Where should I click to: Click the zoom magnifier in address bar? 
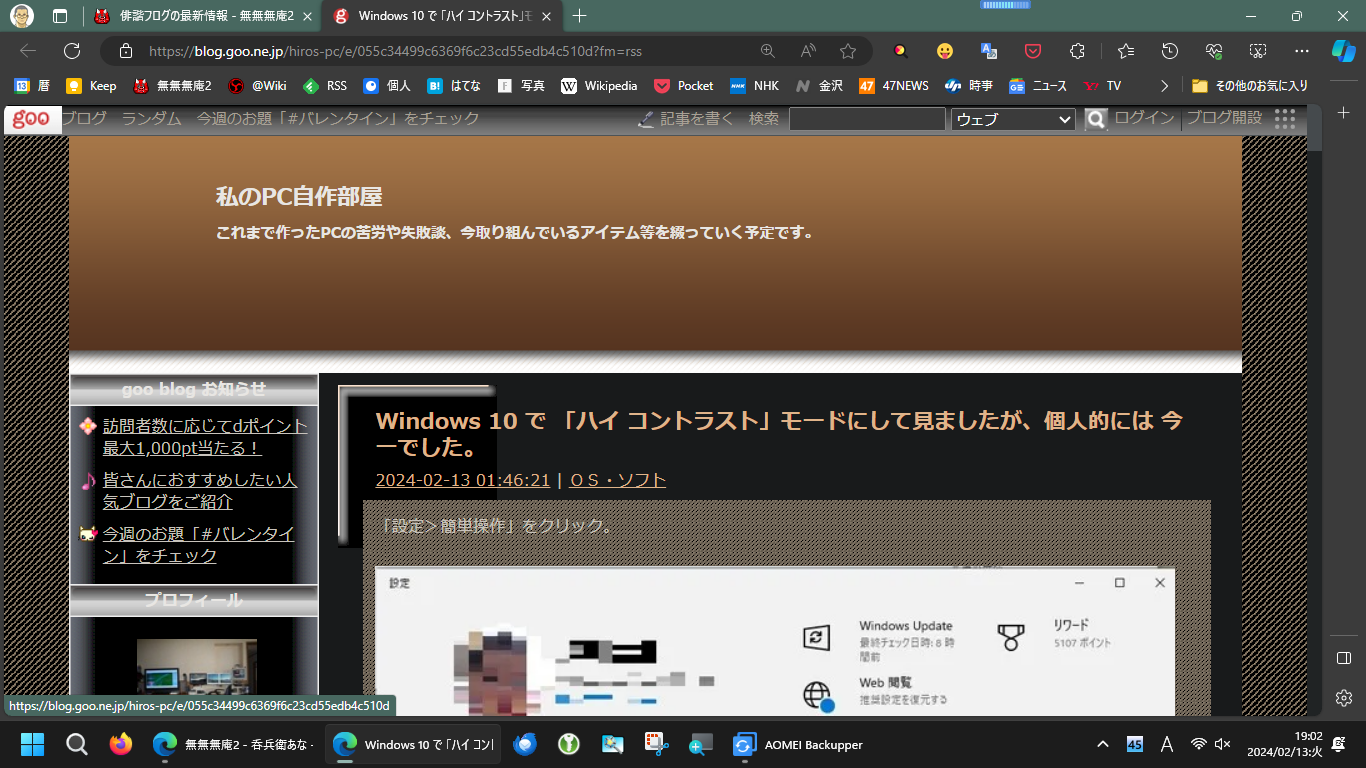[x=768, y=51]
